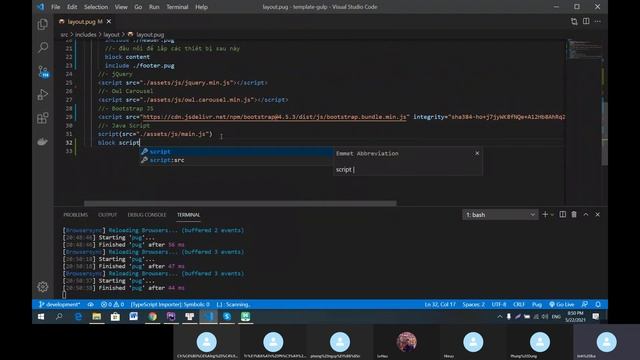Open the Extensions view
640x360 pixels.
[x=42, y=118]
